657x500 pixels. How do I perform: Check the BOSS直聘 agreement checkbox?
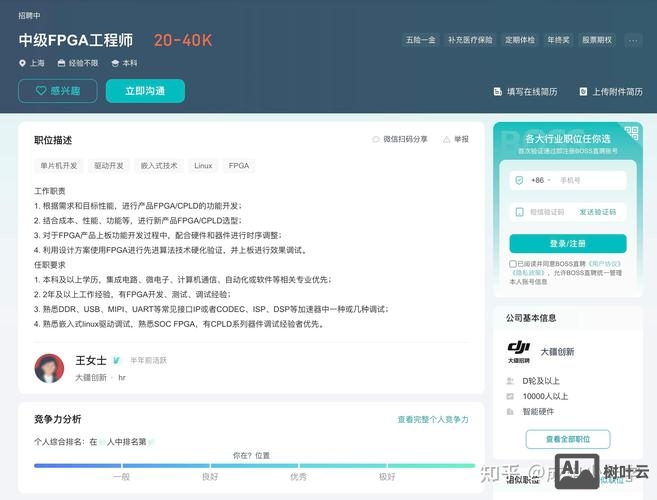coord(512,264)
